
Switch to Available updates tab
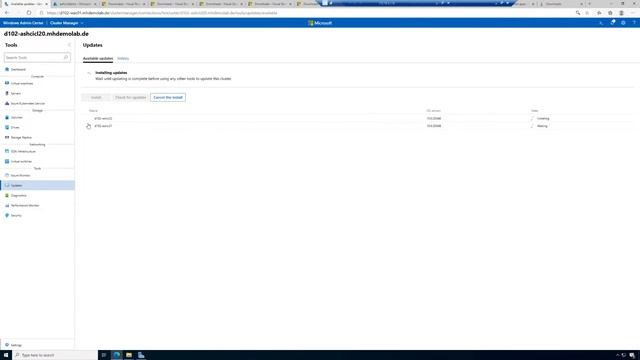coord(98,58)
